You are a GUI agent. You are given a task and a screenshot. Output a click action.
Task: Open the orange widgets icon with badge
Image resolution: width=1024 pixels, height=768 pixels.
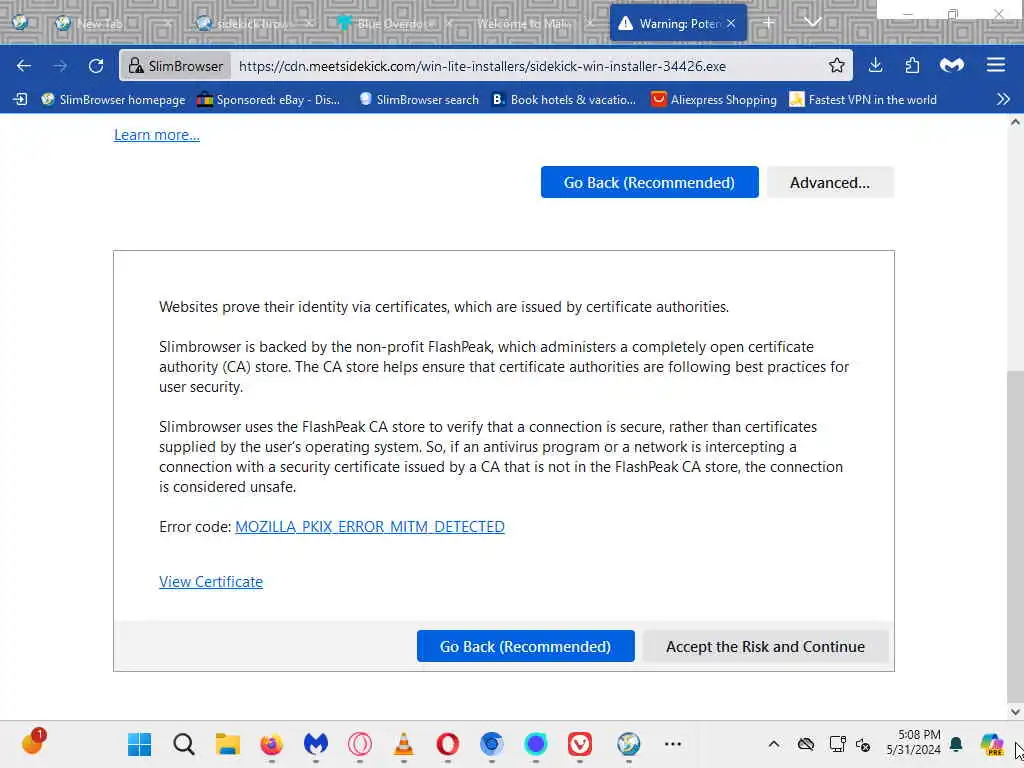[33, 742]
